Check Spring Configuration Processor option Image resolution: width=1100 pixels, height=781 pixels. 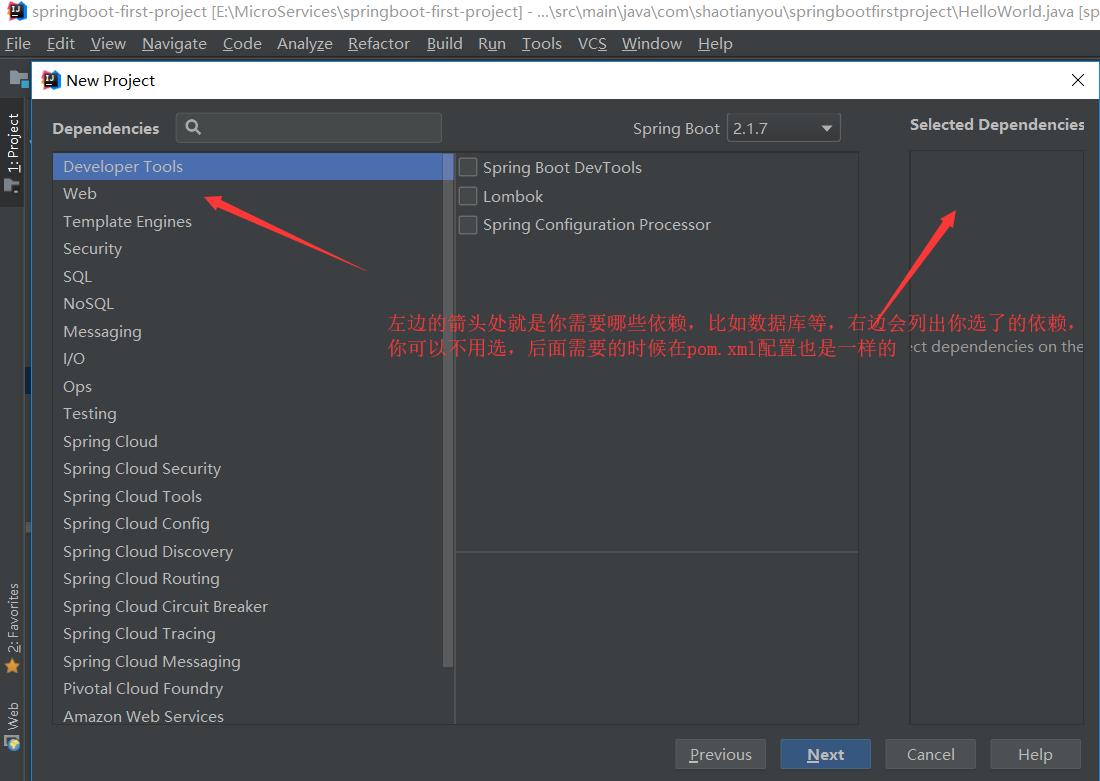pos(468,225)
